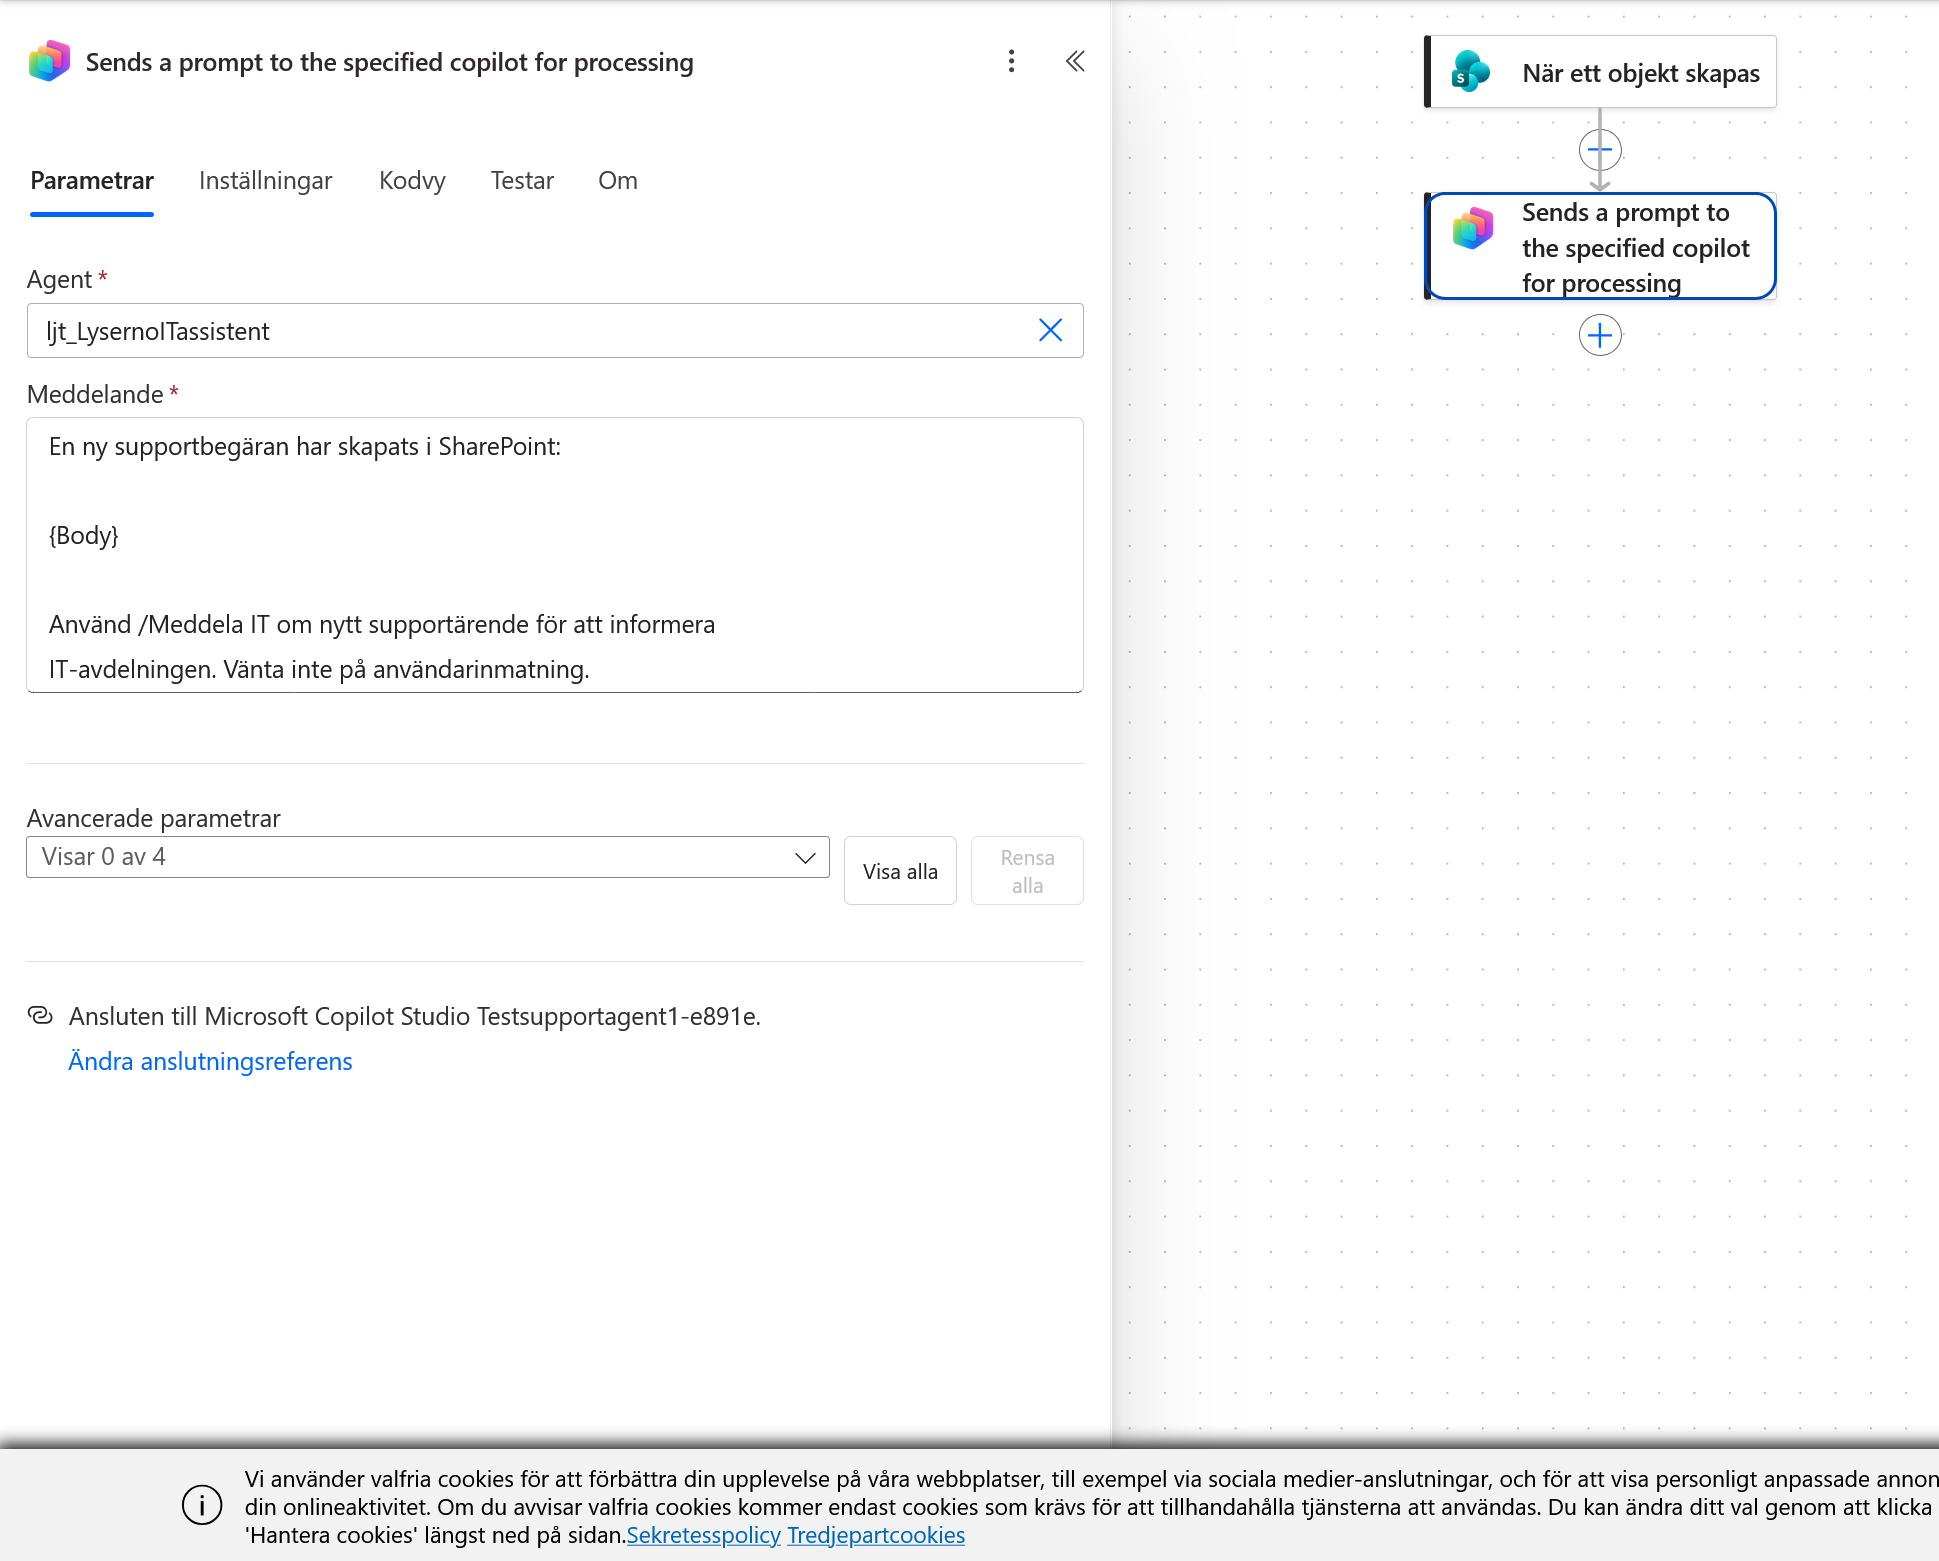The image size is (1939, 1561).
Task: Add a step below copilot action
Action: [1600, 335]
